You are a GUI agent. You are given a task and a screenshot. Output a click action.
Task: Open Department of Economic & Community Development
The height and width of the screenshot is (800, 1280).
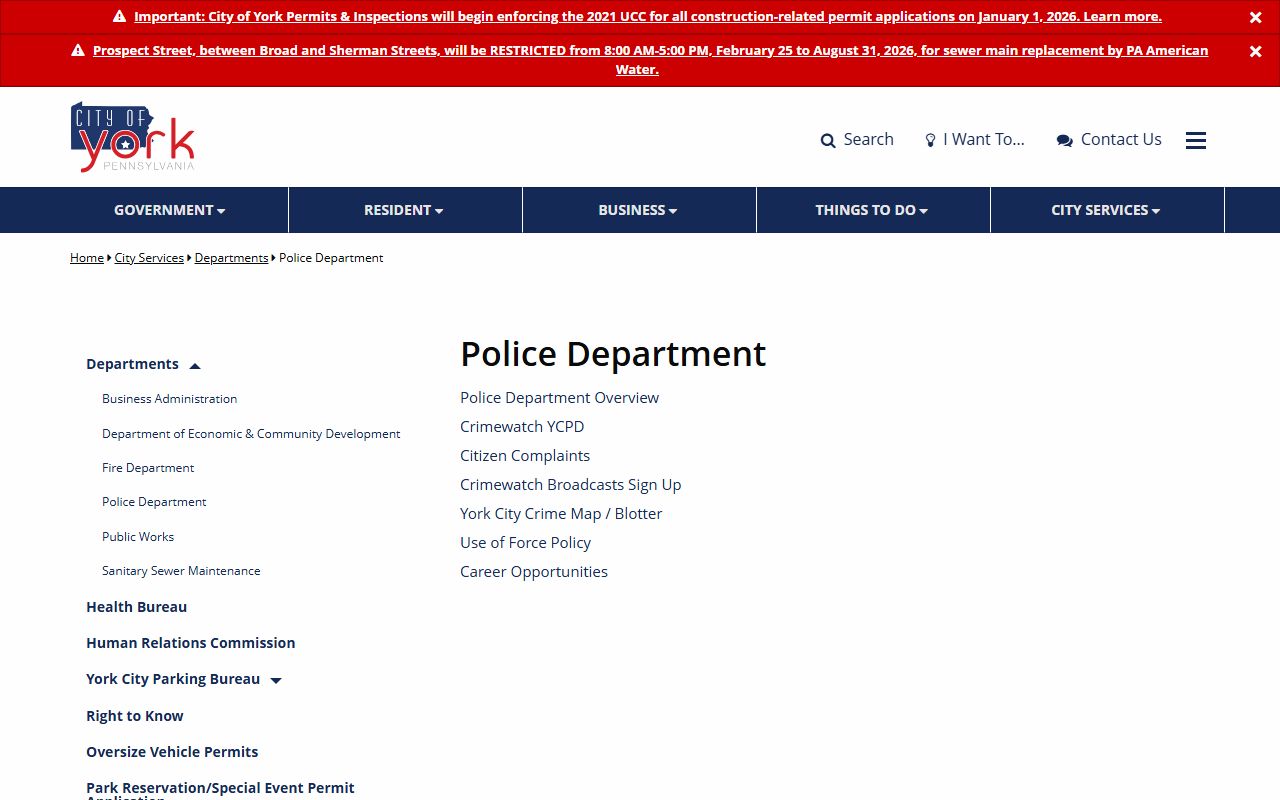click(x=251, y=434)
